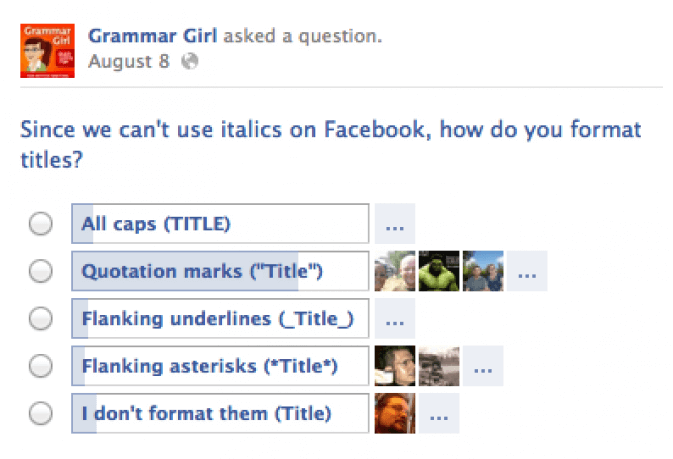
Task: Open the August 8 timestamp link
Action: pyautogui.click(x=129, y=61)
